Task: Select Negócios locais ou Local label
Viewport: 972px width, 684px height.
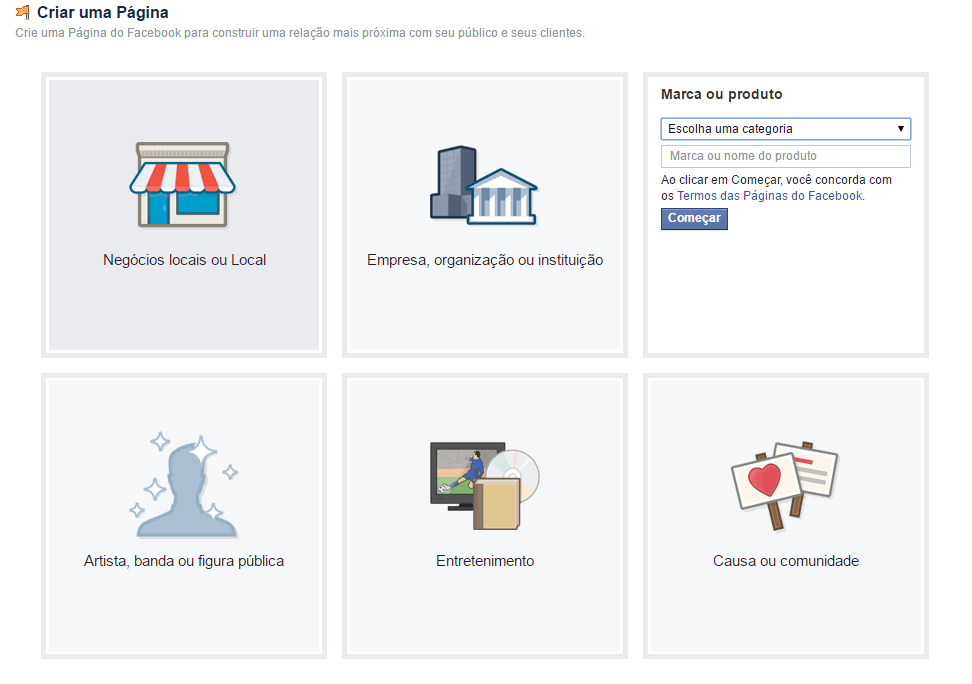Action: [x=184, y=260]
